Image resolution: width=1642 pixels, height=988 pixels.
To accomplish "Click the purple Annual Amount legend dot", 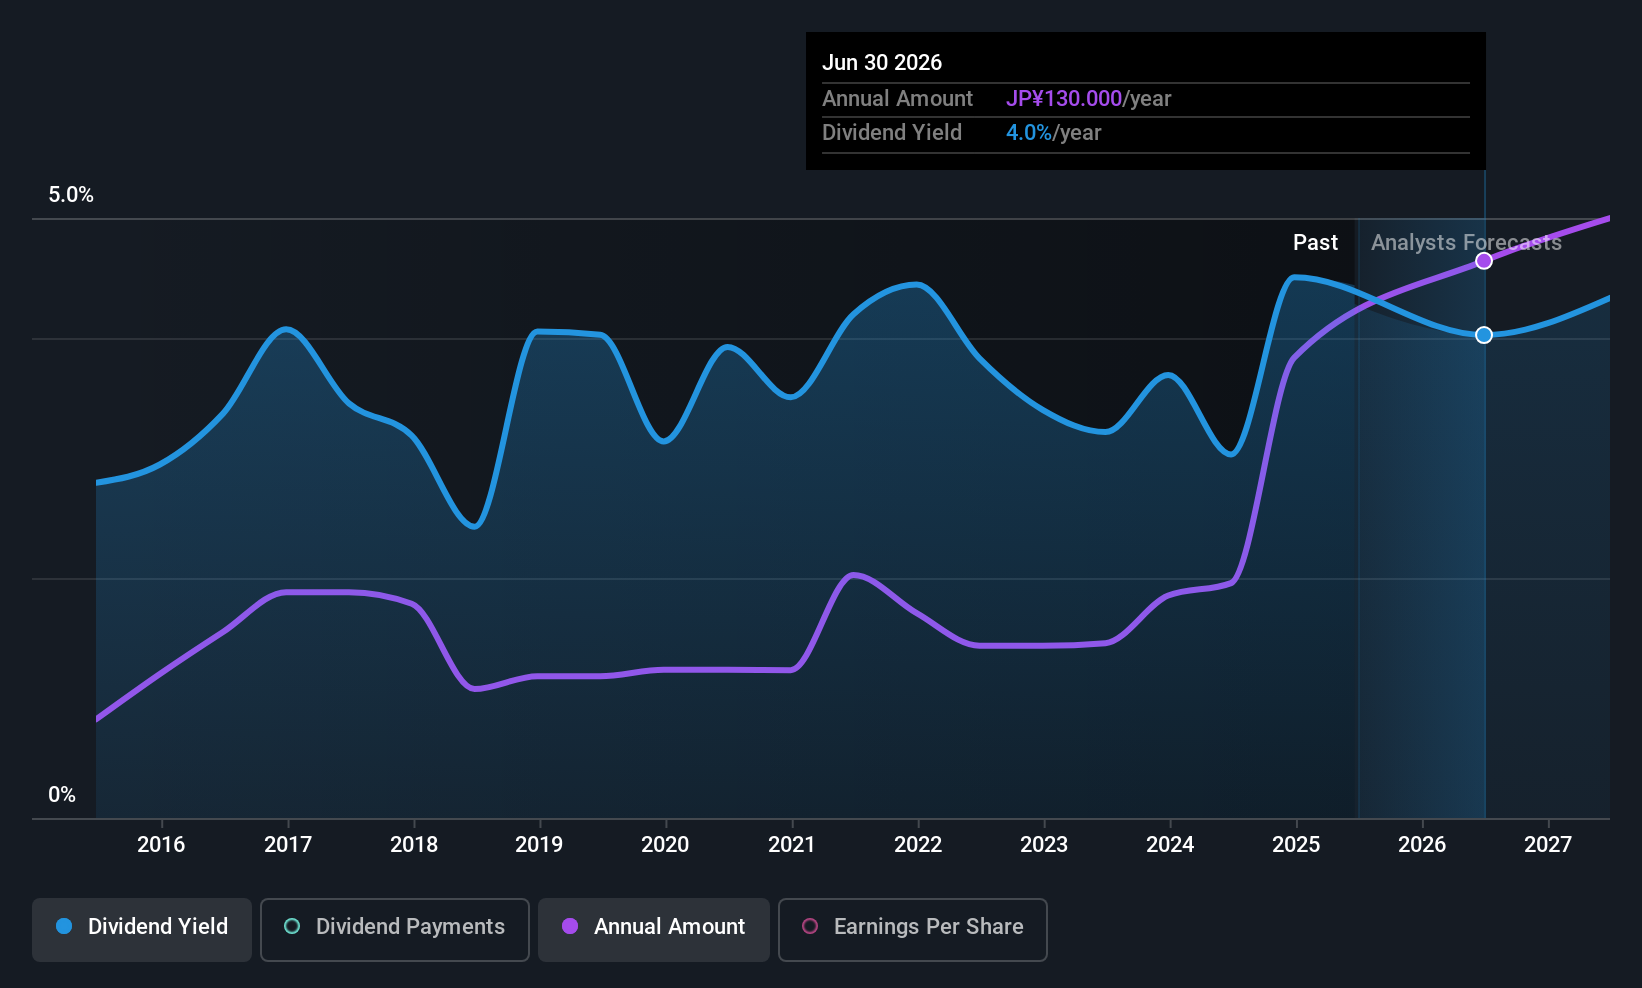I will (570, 926).
